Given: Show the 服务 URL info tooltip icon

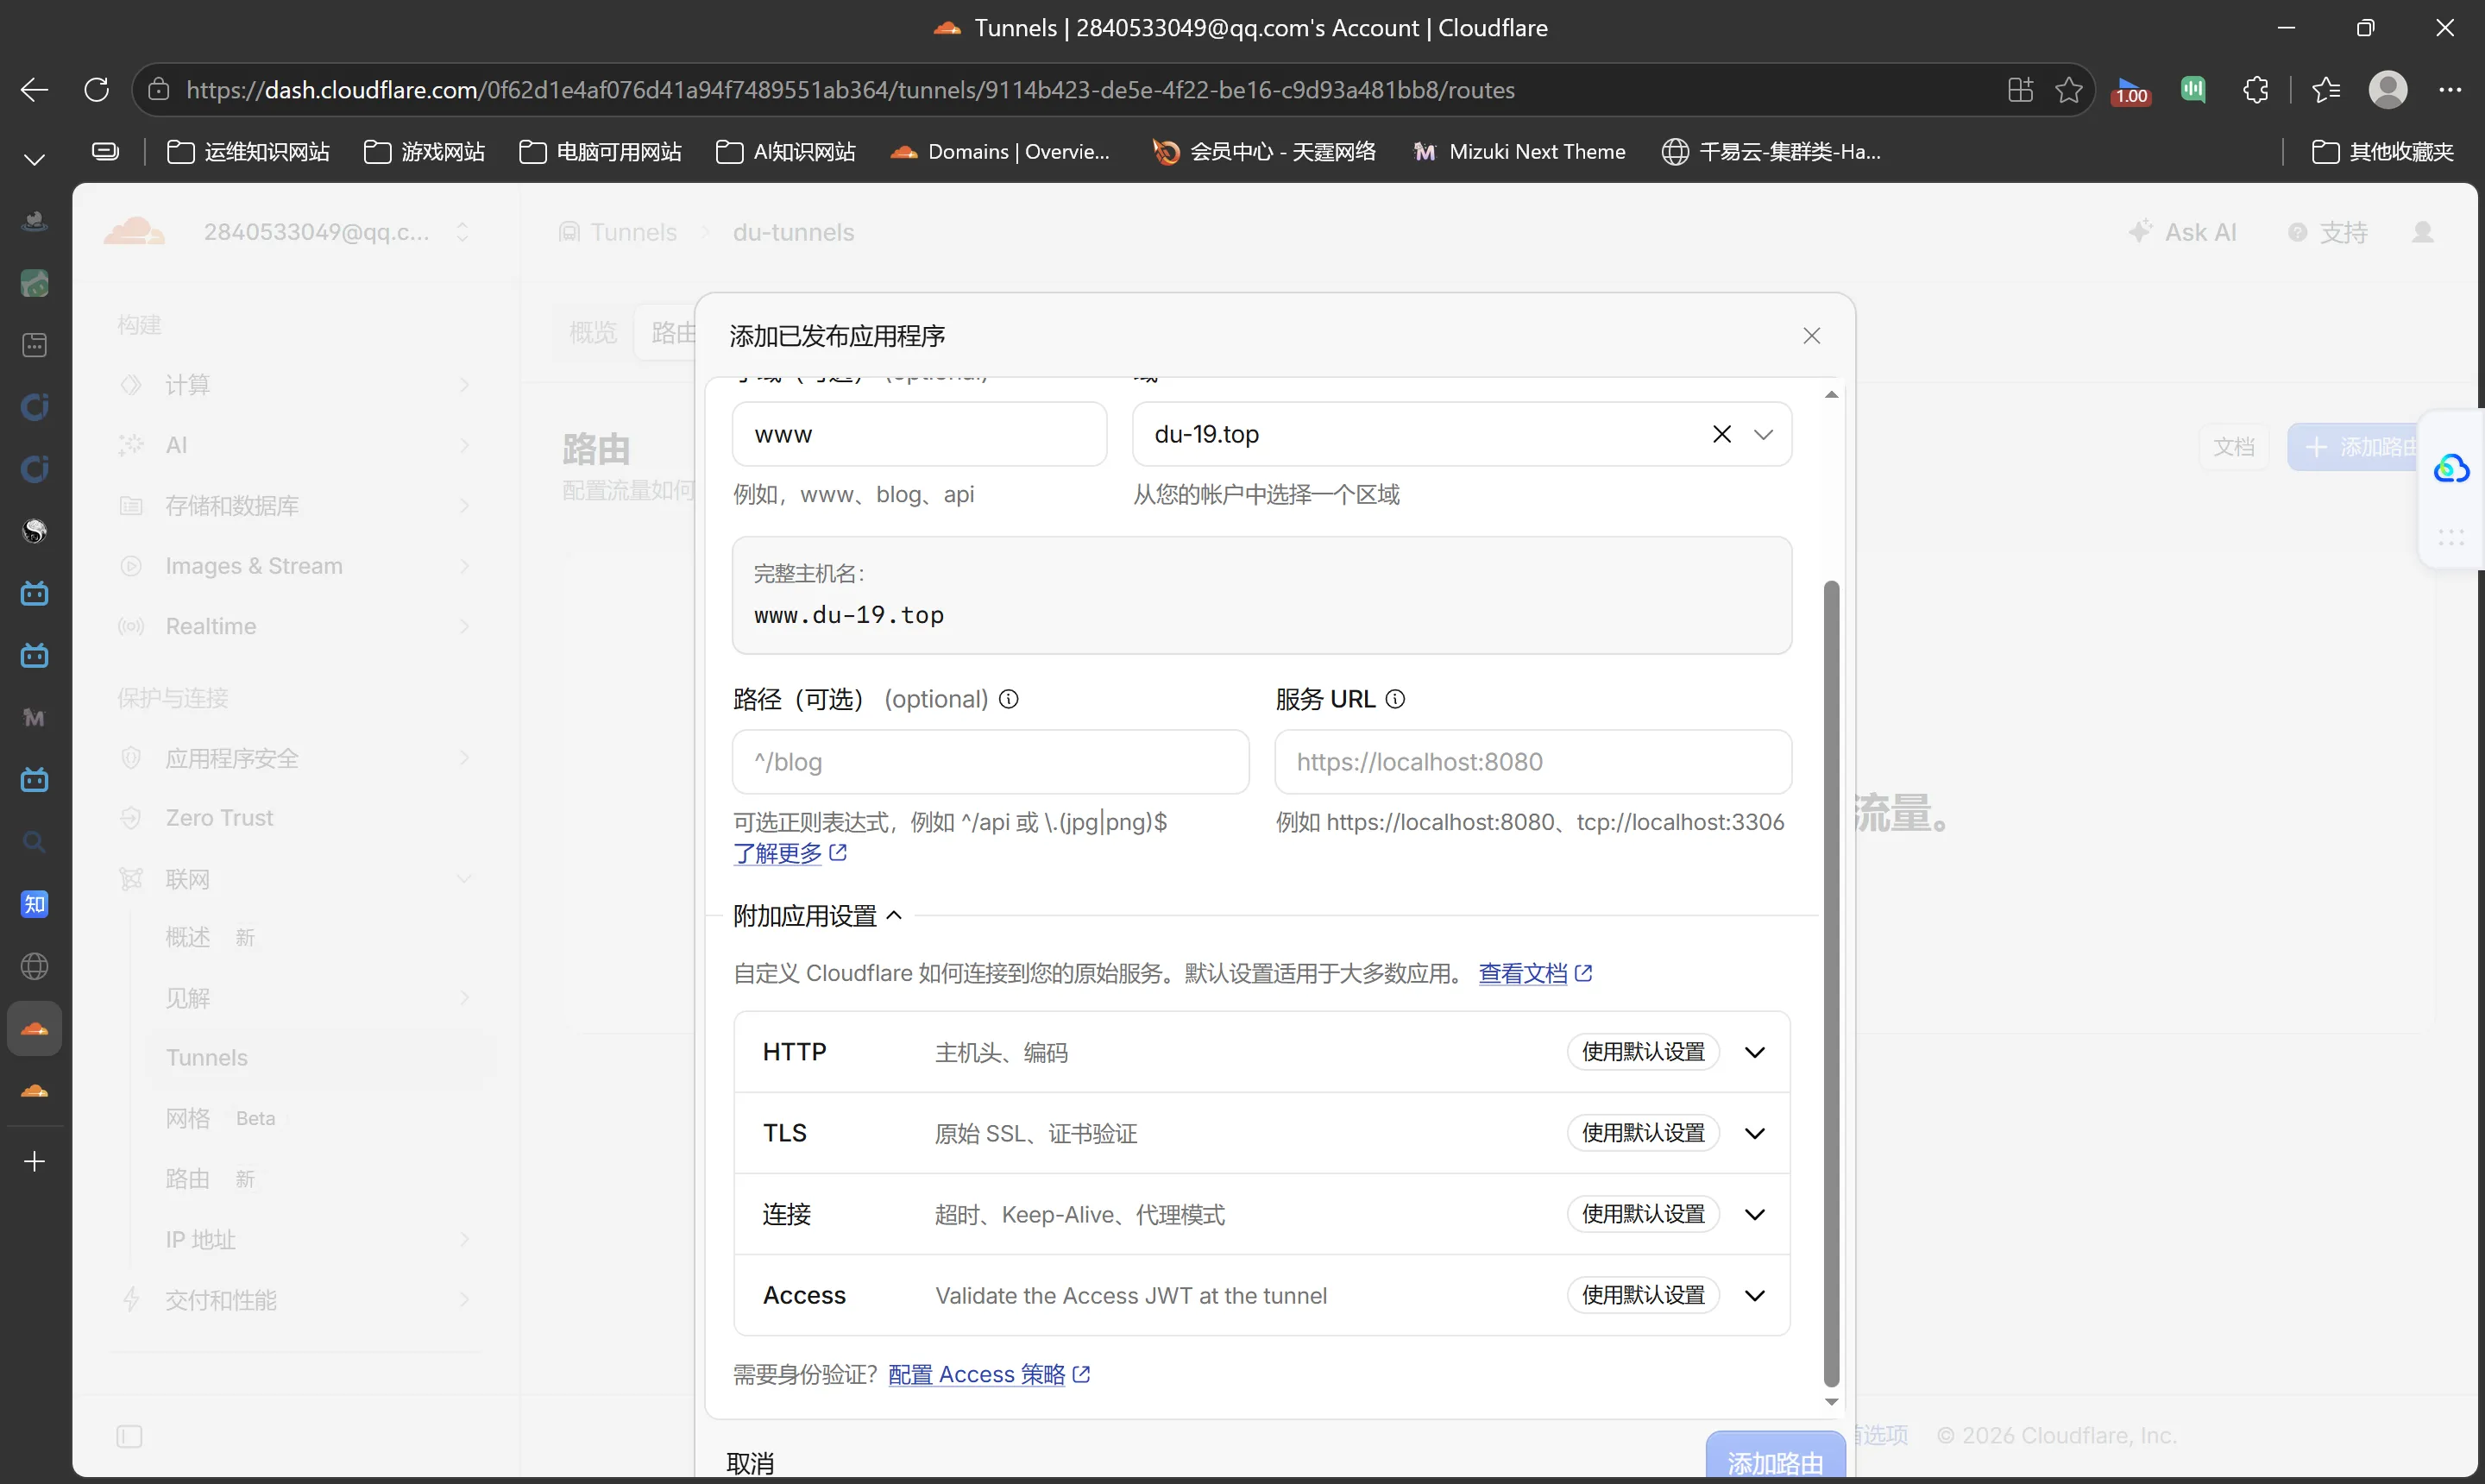Looking at the screenshot, I should click(x=1395, y=699).
